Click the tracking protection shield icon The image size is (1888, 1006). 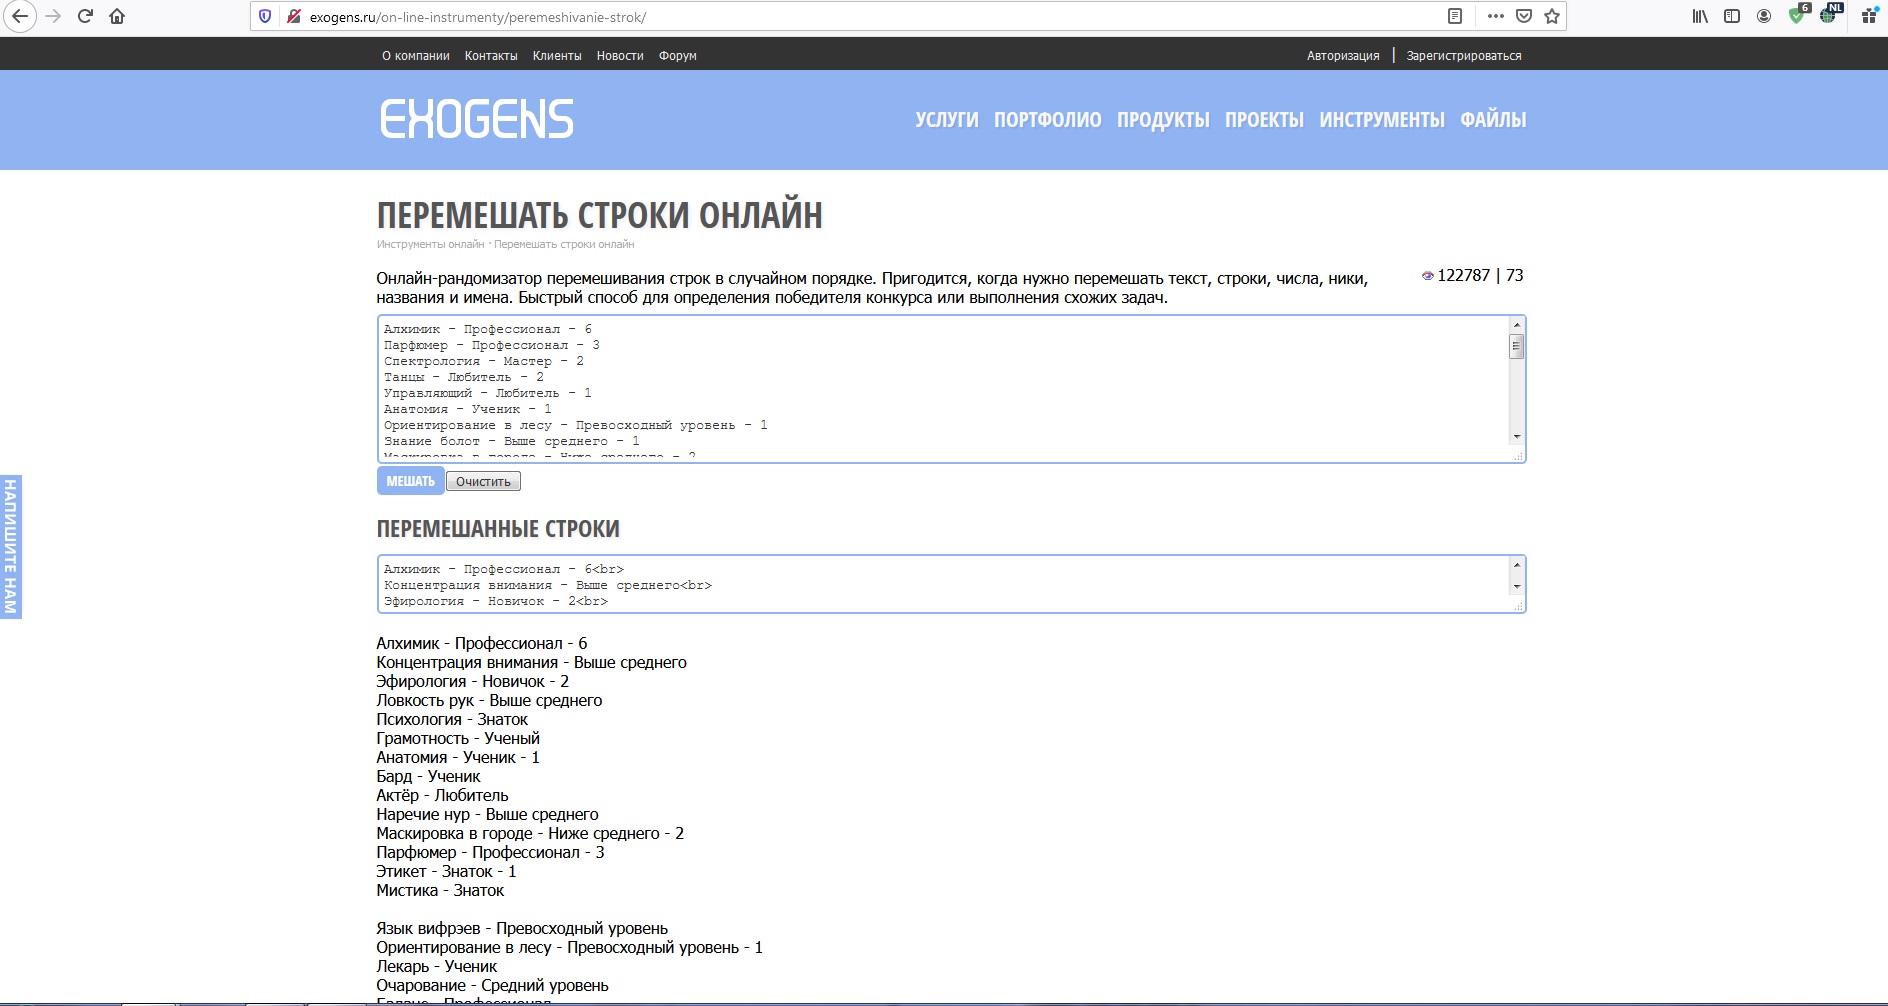pyautogui.click(x=265, y=16)
